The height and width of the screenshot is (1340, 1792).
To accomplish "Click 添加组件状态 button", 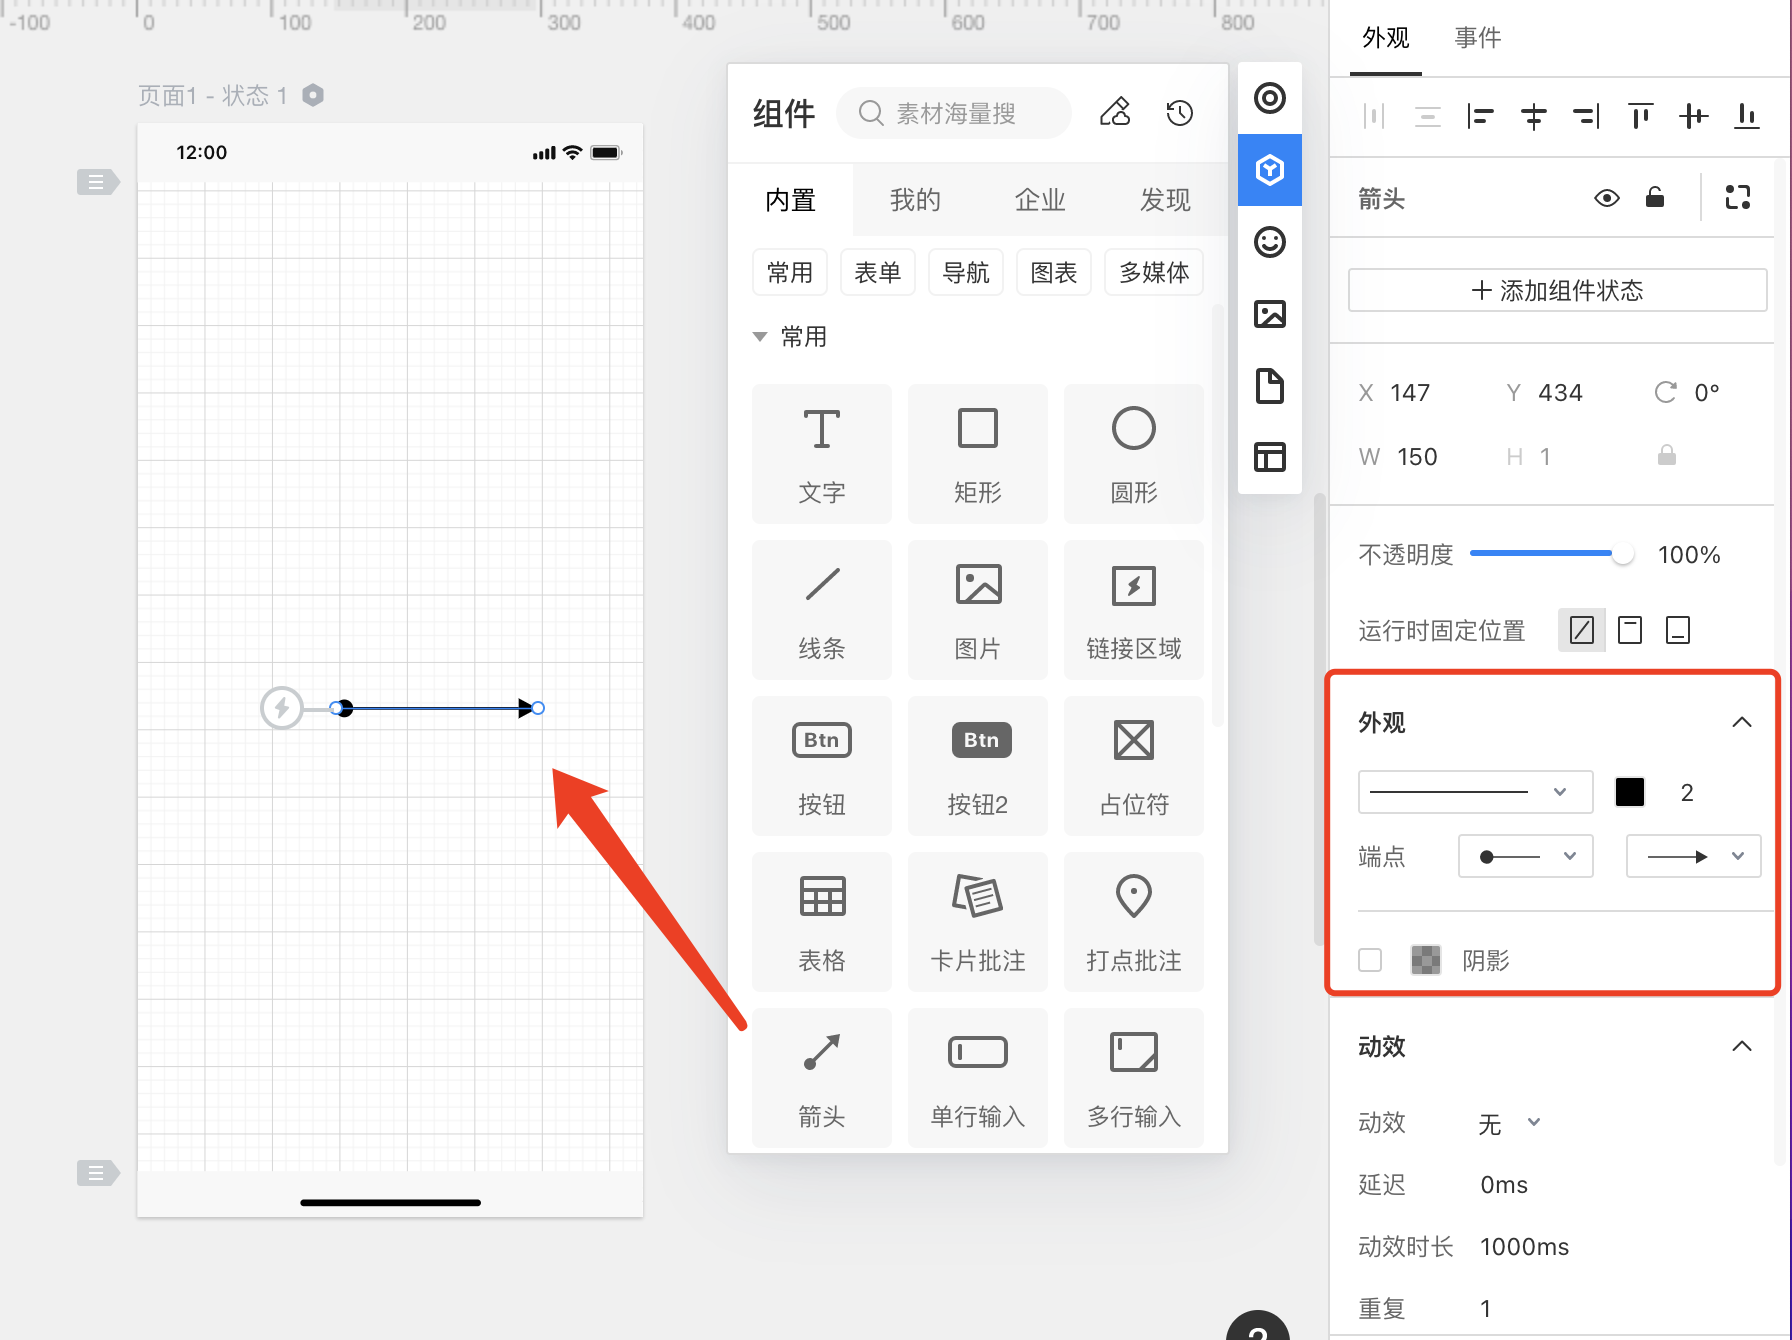I will pyautogui.click(x=1557, y=290).
